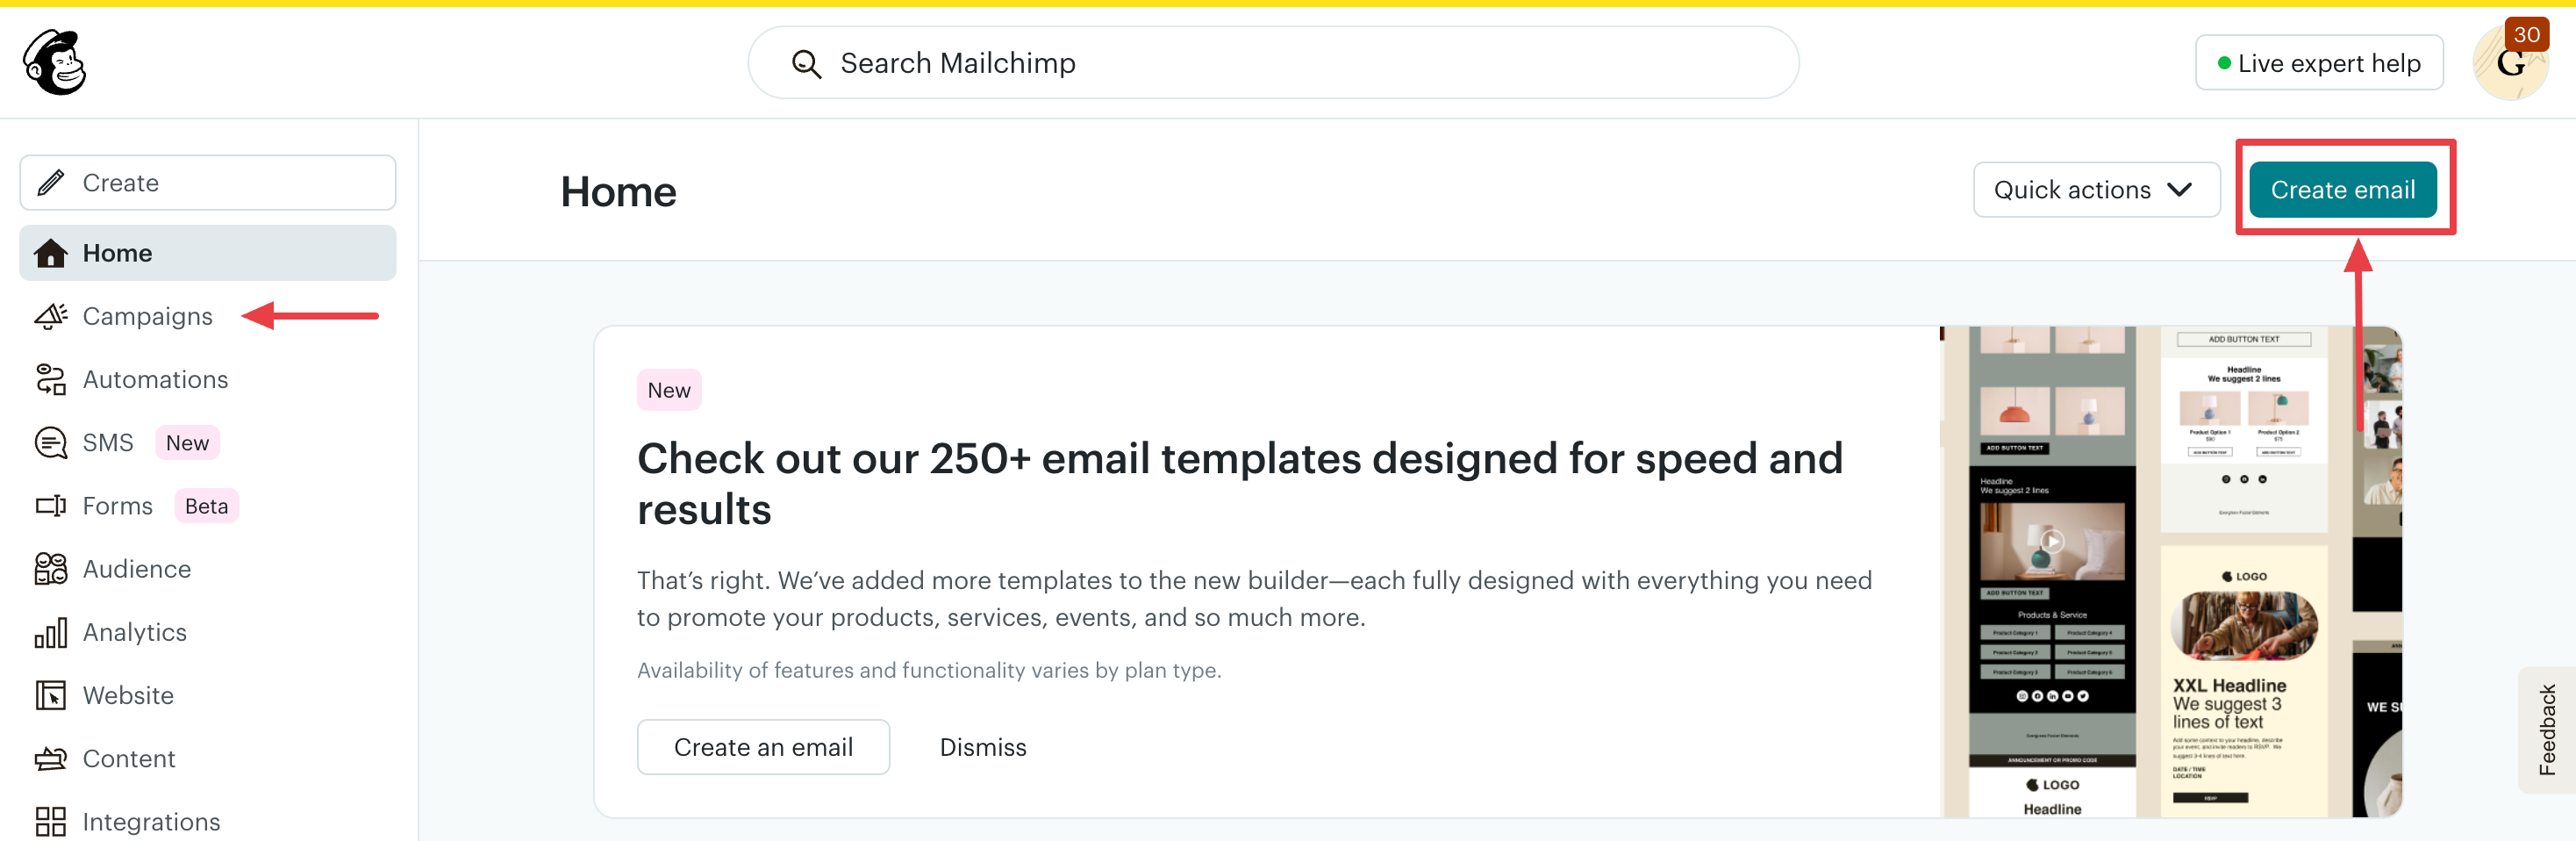This screenshot has width=2576, height=841.
Task: Click the pencil icon beside Create
Action: [x=51, y=183]
